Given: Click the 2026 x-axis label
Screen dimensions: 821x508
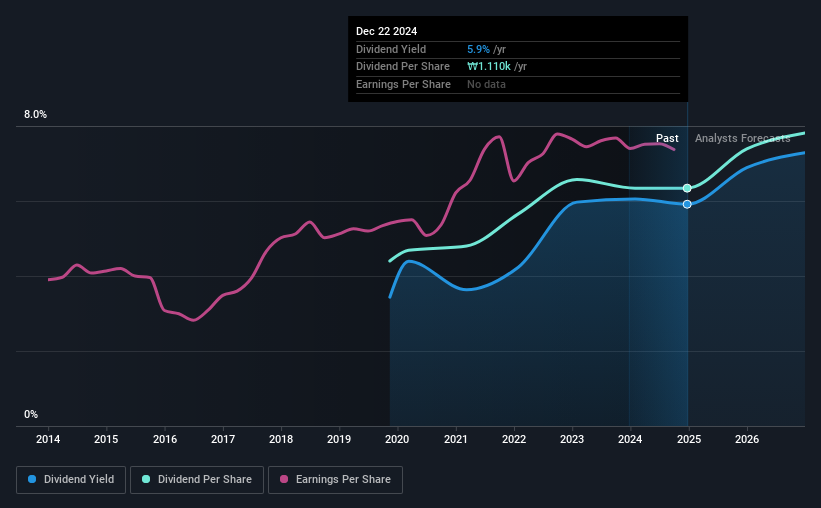Looking at the screenshot, I should (747, 439).
